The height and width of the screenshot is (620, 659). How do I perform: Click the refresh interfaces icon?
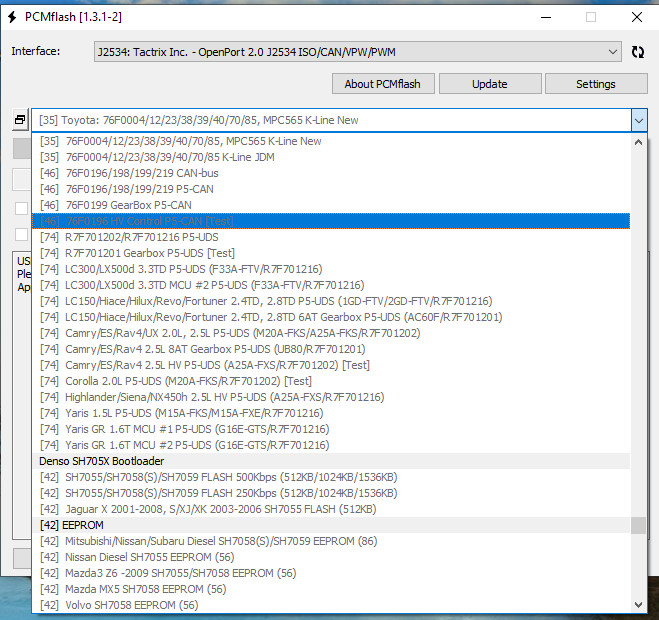coord(638,52)
